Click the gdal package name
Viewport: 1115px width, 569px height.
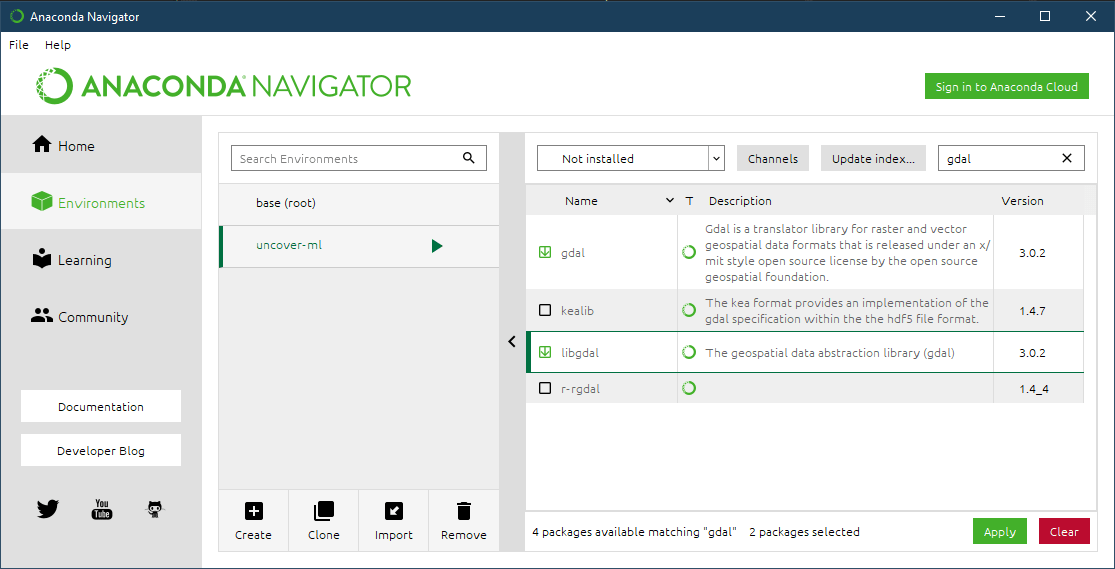pyautogui.click(x=573, y=252)
